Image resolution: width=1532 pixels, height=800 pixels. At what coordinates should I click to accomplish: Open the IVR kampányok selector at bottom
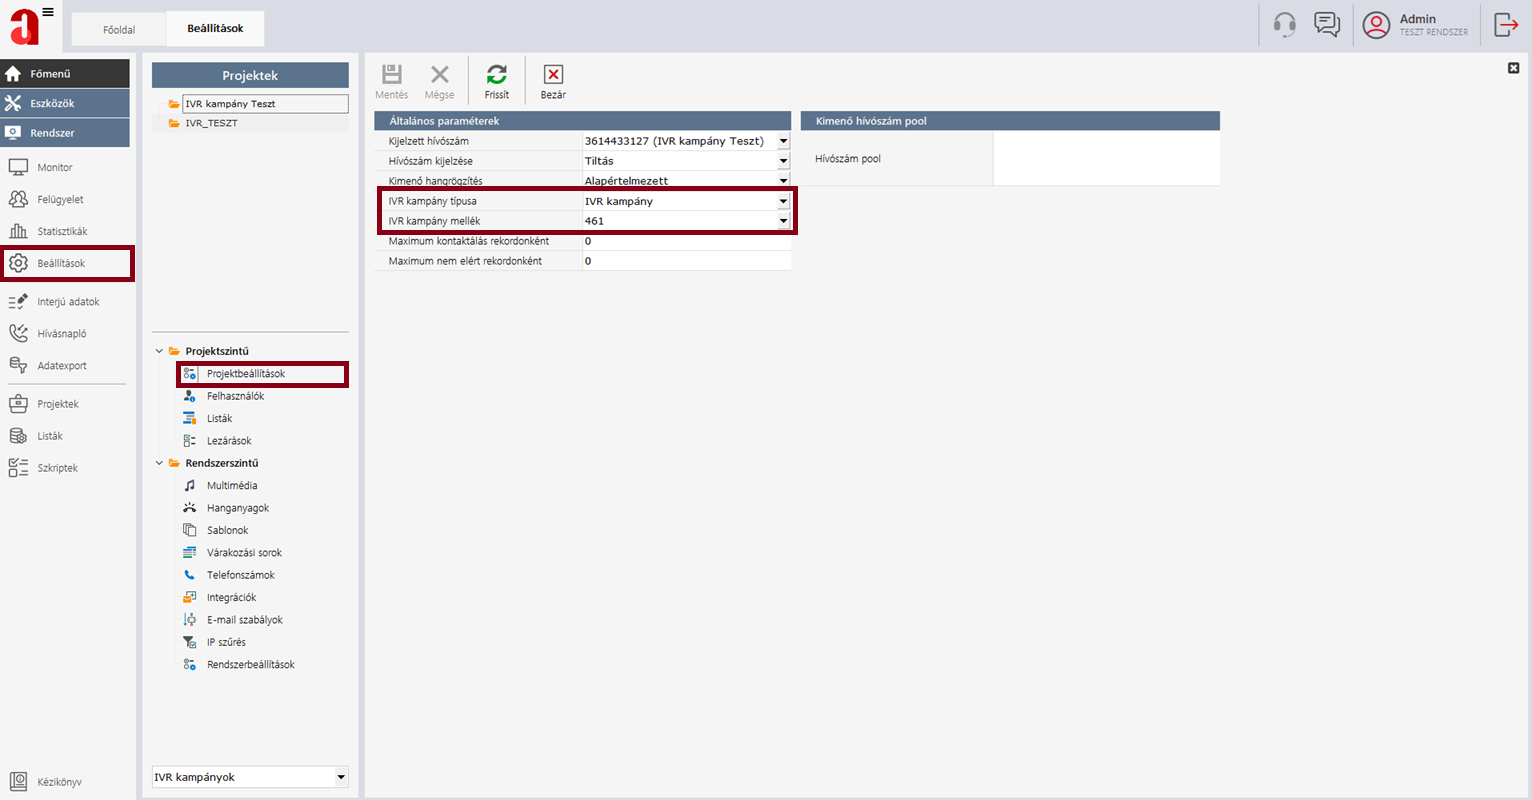point(341,777)
